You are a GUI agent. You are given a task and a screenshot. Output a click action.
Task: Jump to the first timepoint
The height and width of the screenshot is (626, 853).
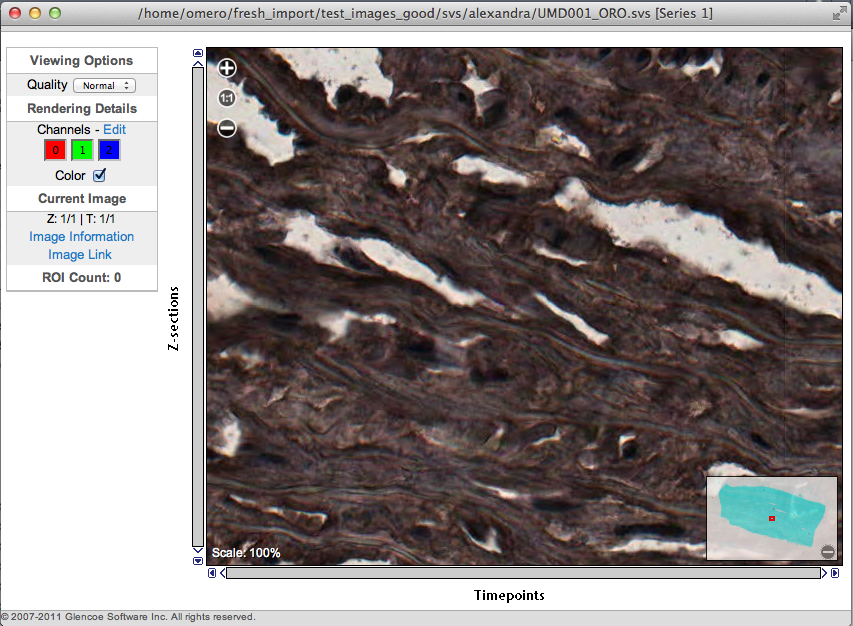point(212,573)
